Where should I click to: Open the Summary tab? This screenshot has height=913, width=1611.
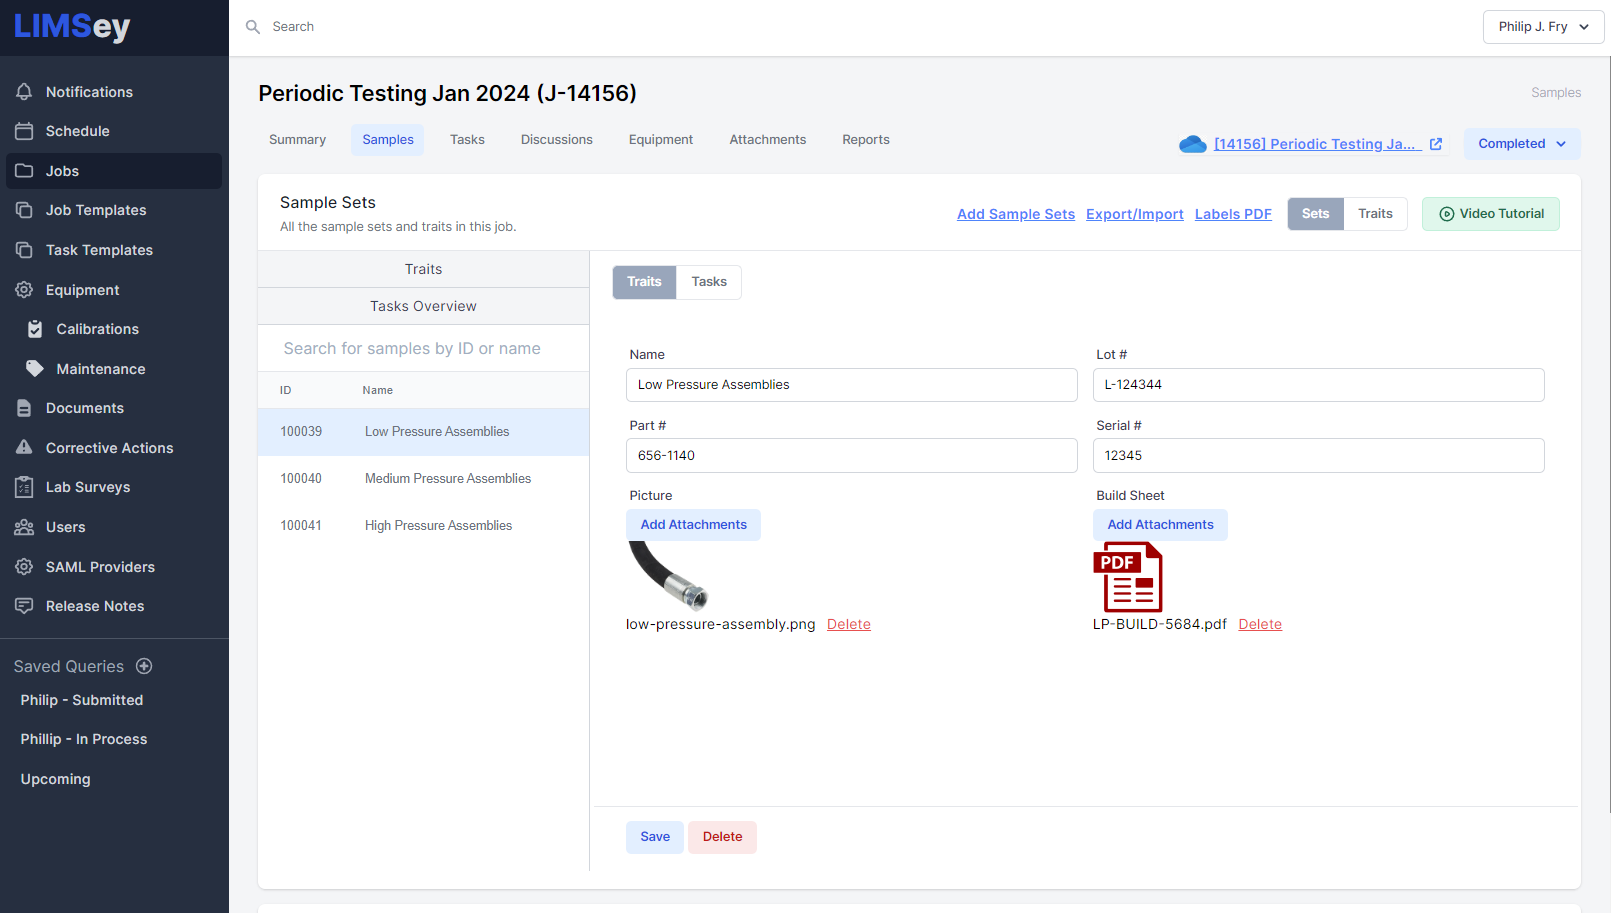297,140
